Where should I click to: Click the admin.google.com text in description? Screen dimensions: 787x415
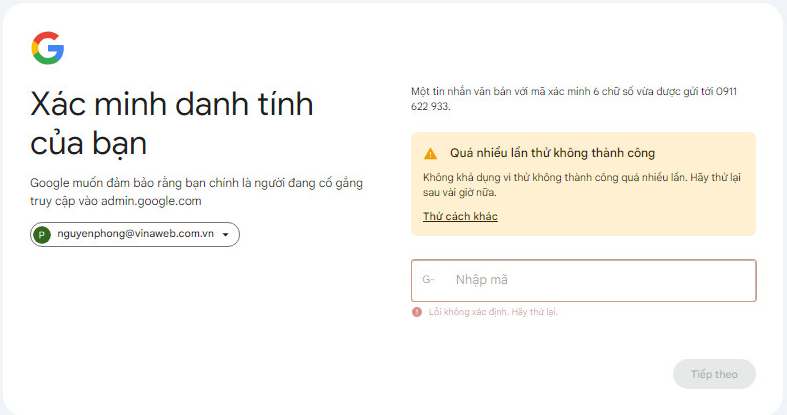(151, 201)
